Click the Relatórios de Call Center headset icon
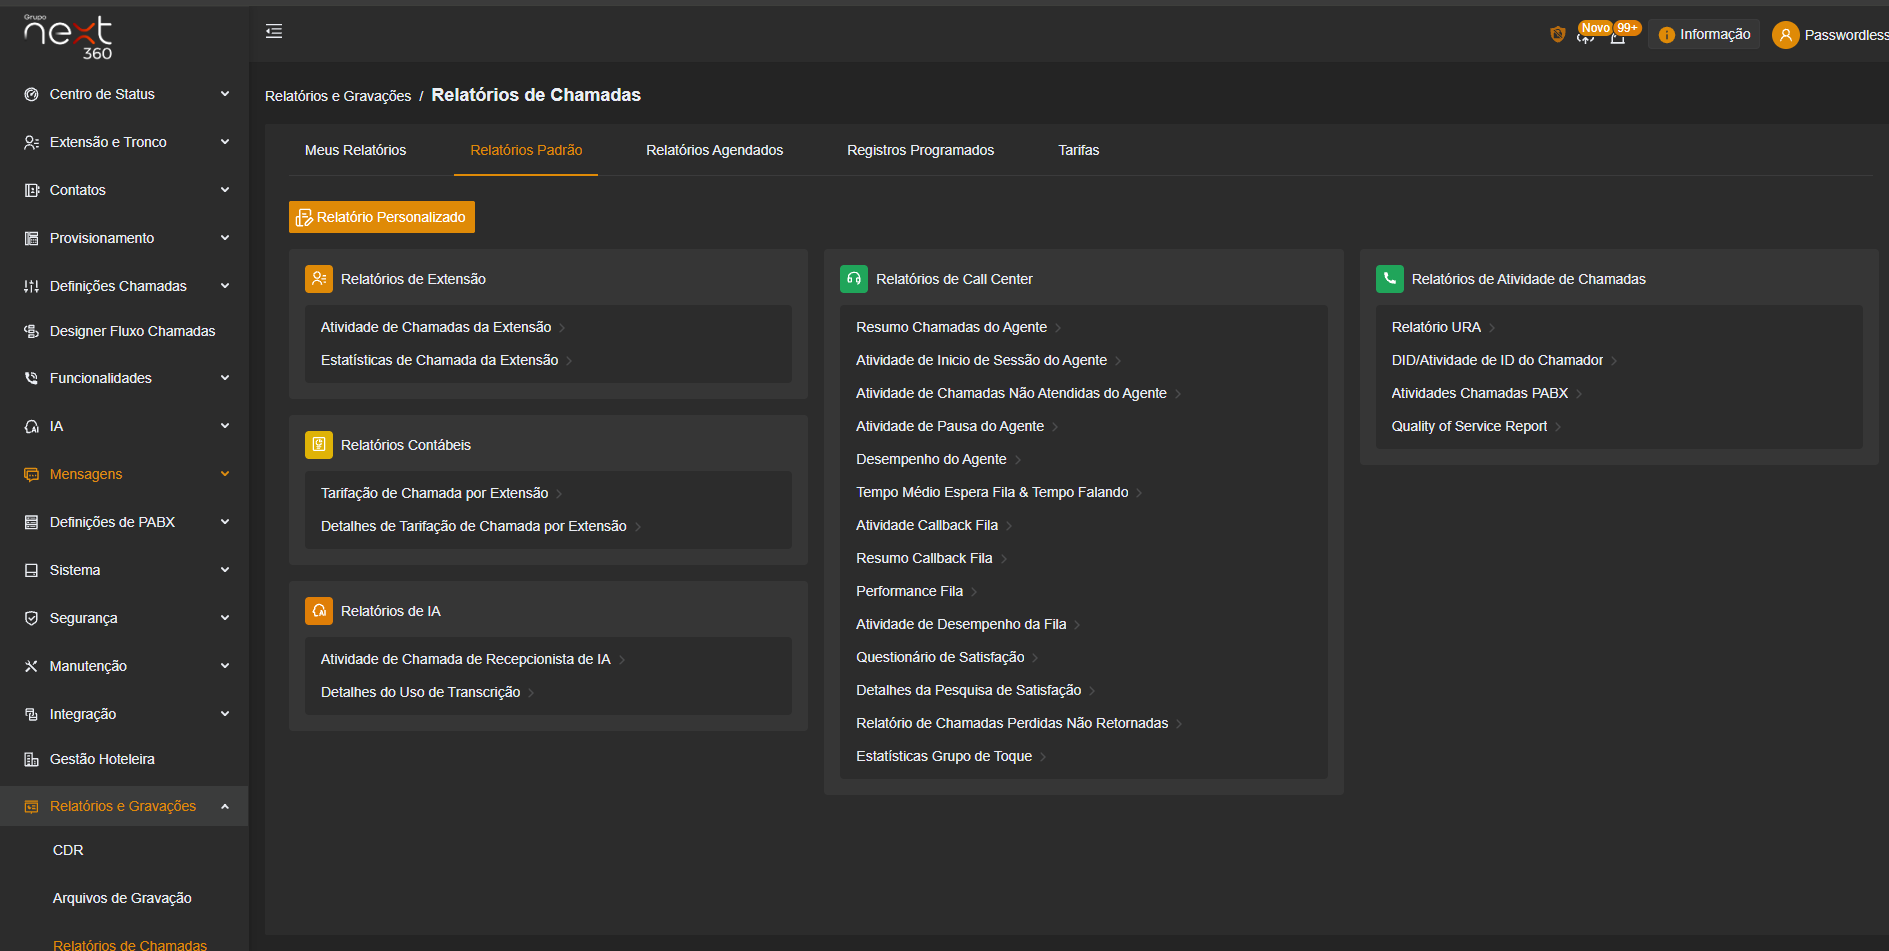The width and height of the screenshot is (1889, 951). (x=854, y=279)
